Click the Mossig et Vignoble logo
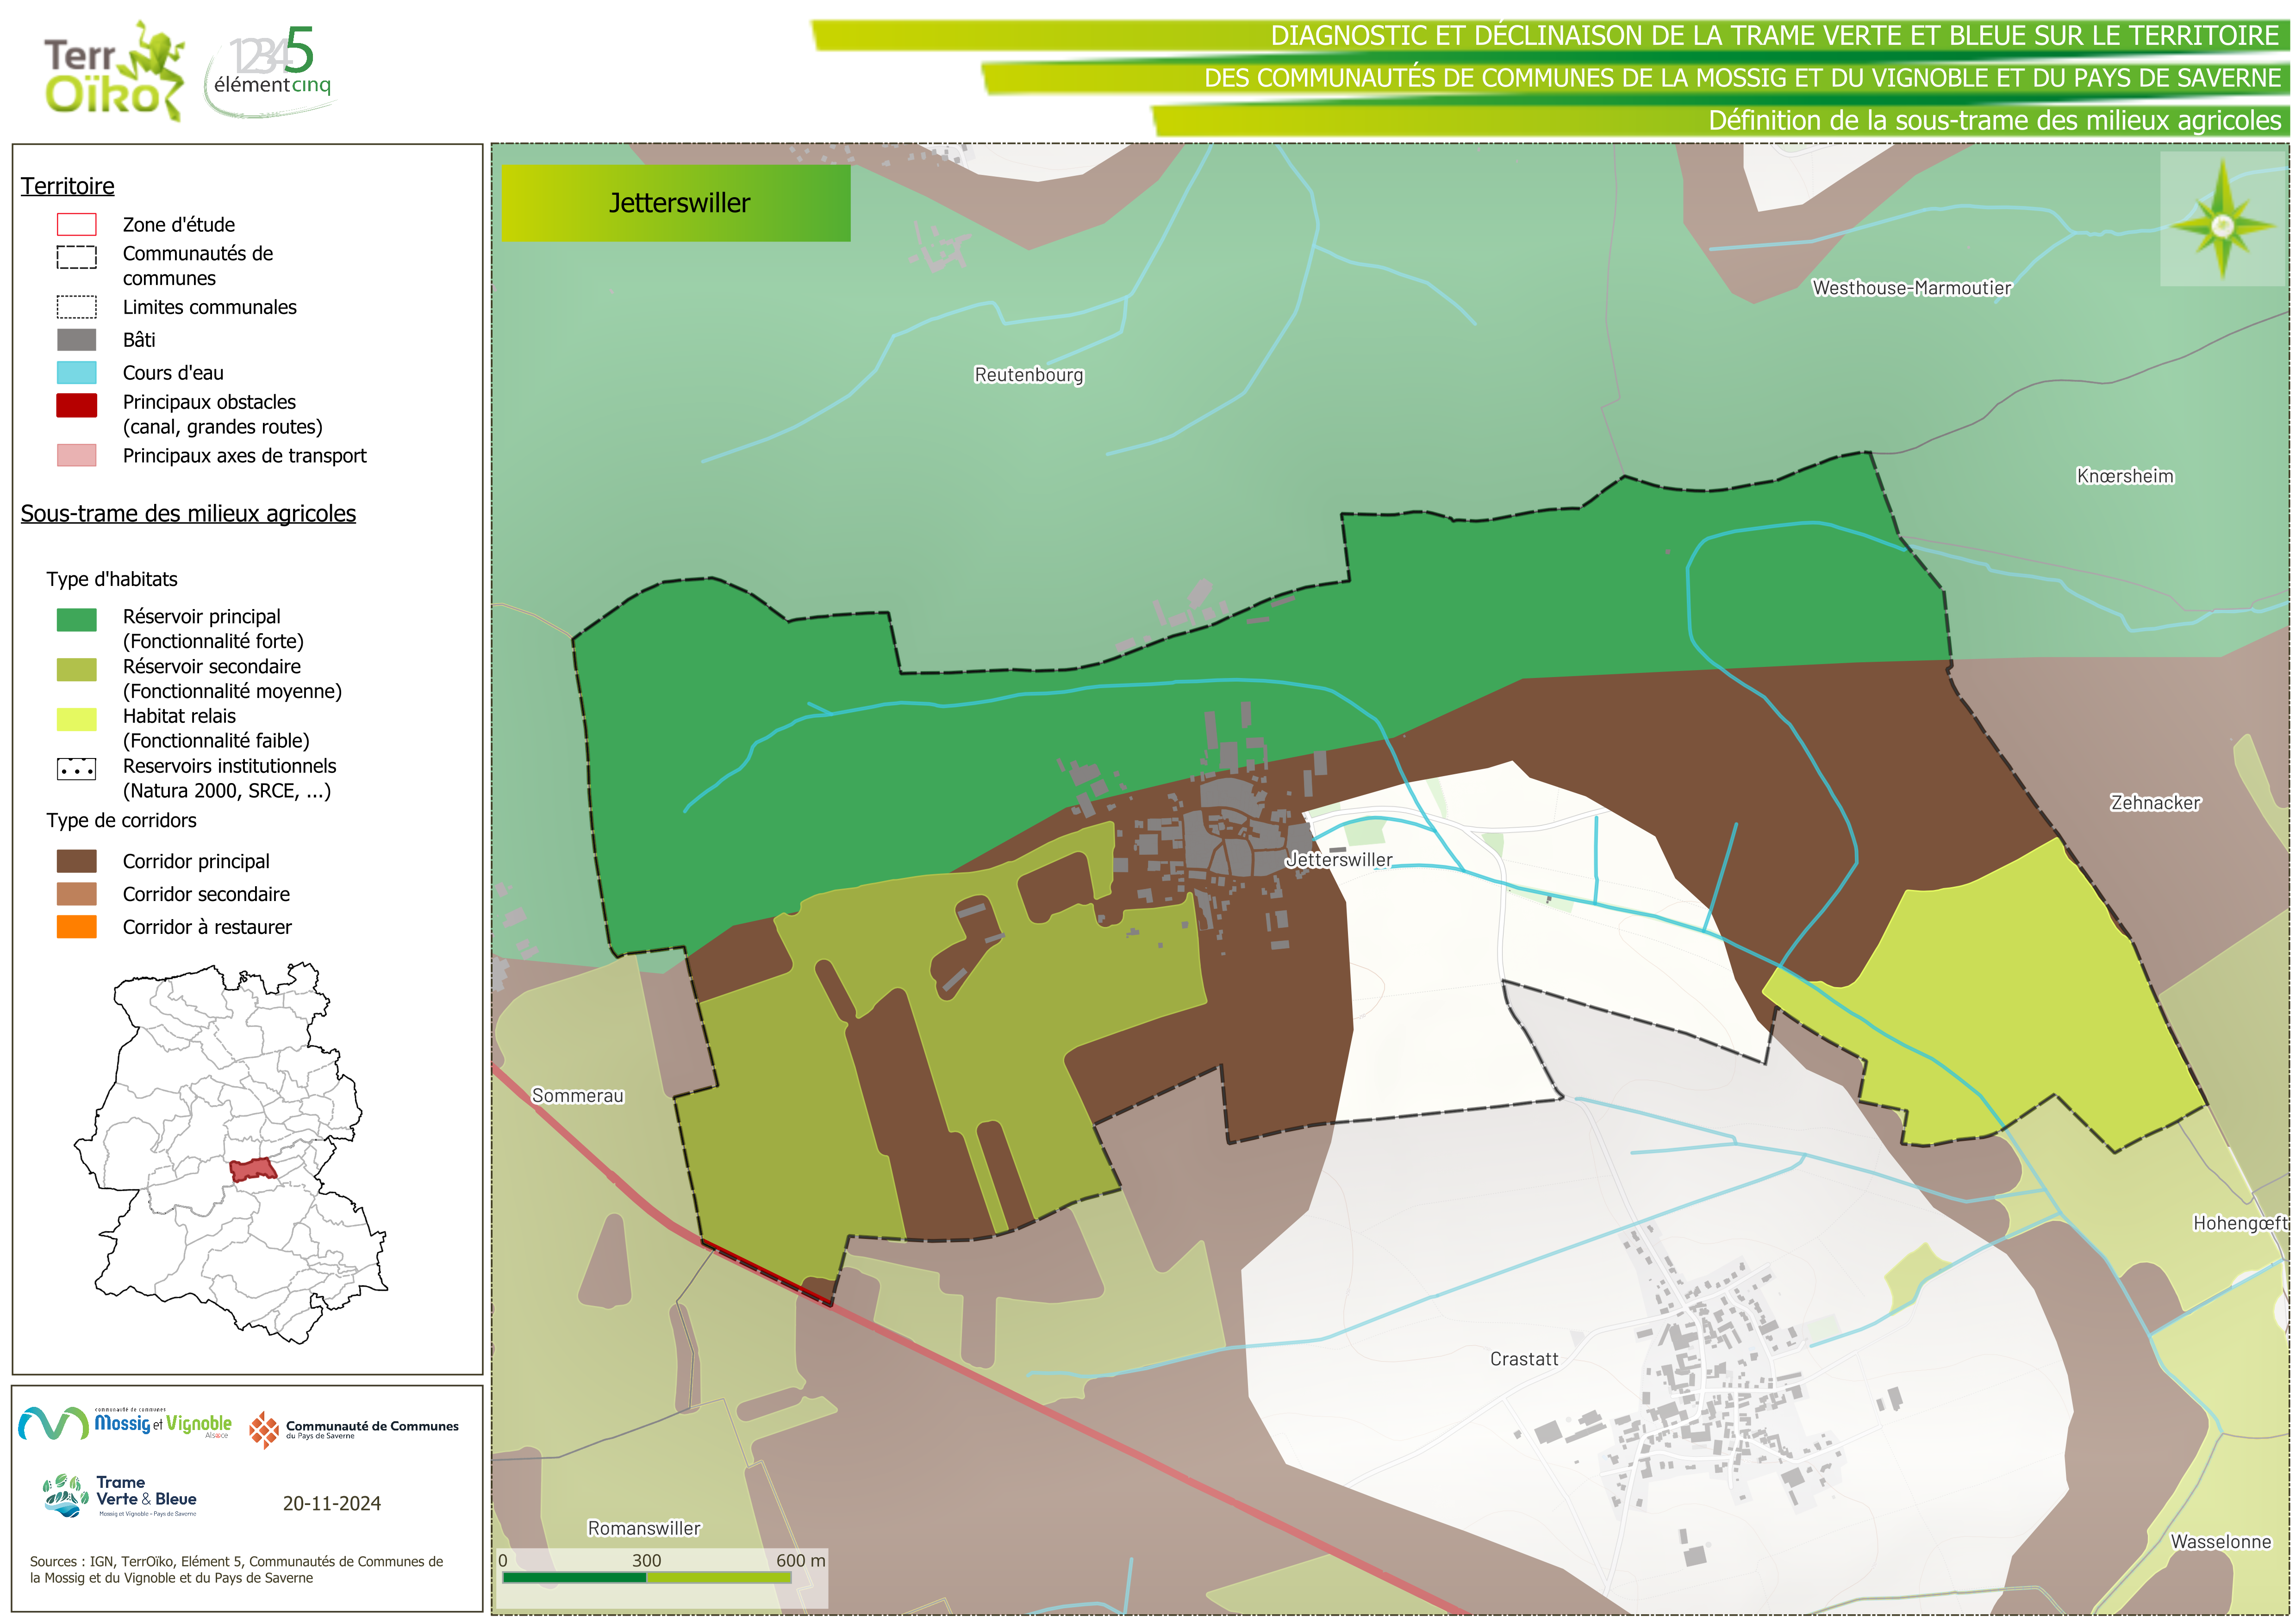This screenshot has height=1623, width=2296. point(125,1423)
